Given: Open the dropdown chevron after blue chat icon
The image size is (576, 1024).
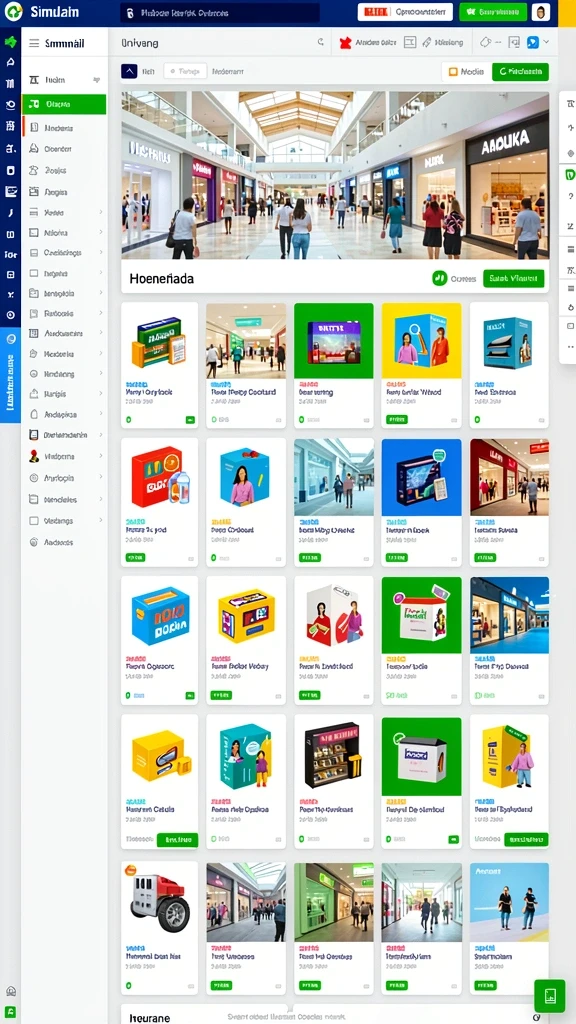Looking at the screenshot, I should [546, 42].
